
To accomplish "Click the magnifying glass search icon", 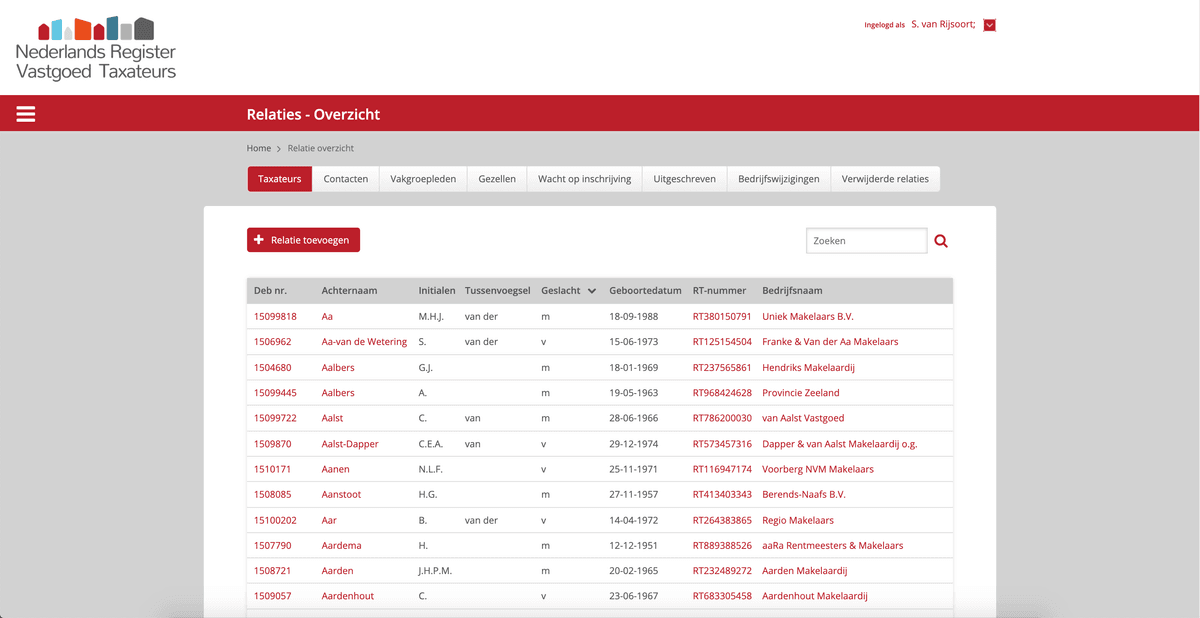I will point(941,241).
